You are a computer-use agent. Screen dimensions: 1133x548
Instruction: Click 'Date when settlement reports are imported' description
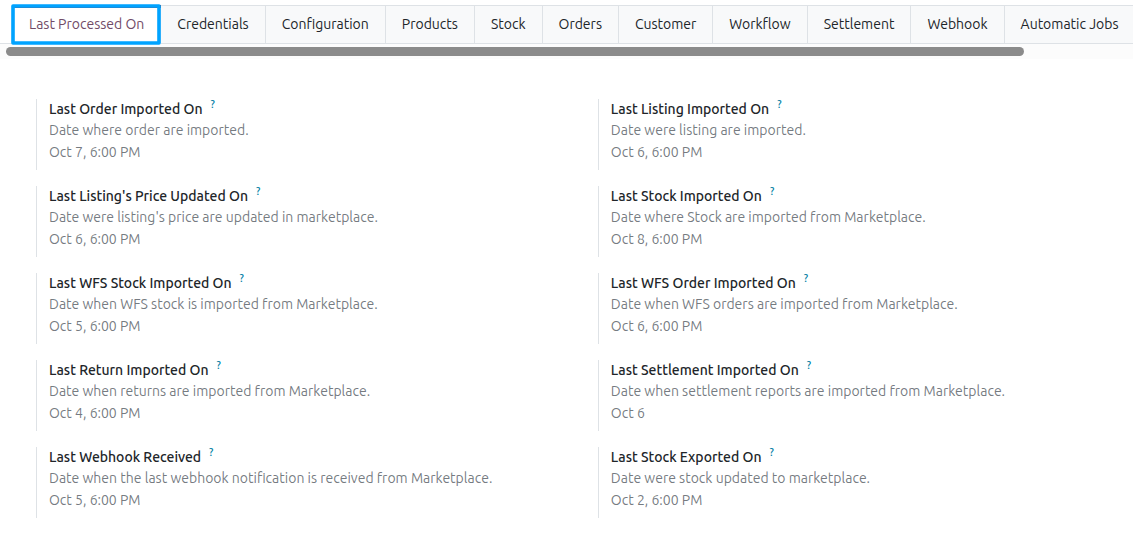click(808, 391)
